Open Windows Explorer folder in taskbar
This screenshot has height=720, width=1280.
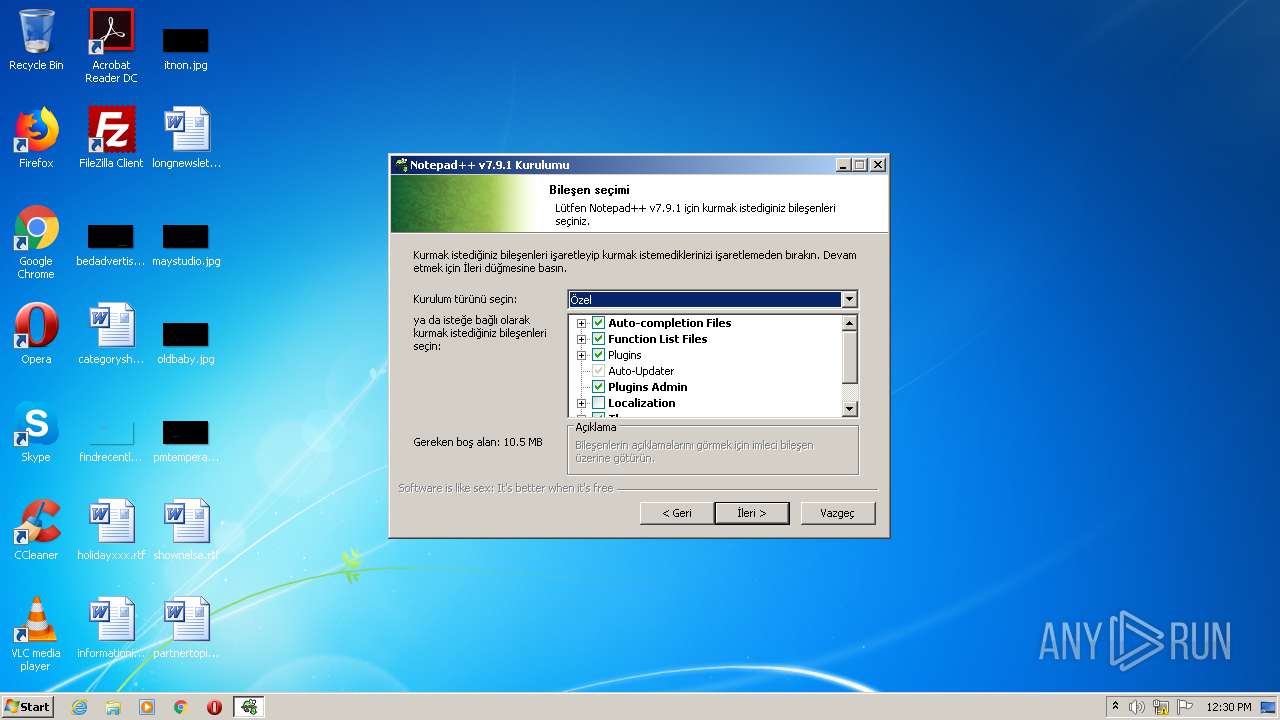tap(113, 707)
